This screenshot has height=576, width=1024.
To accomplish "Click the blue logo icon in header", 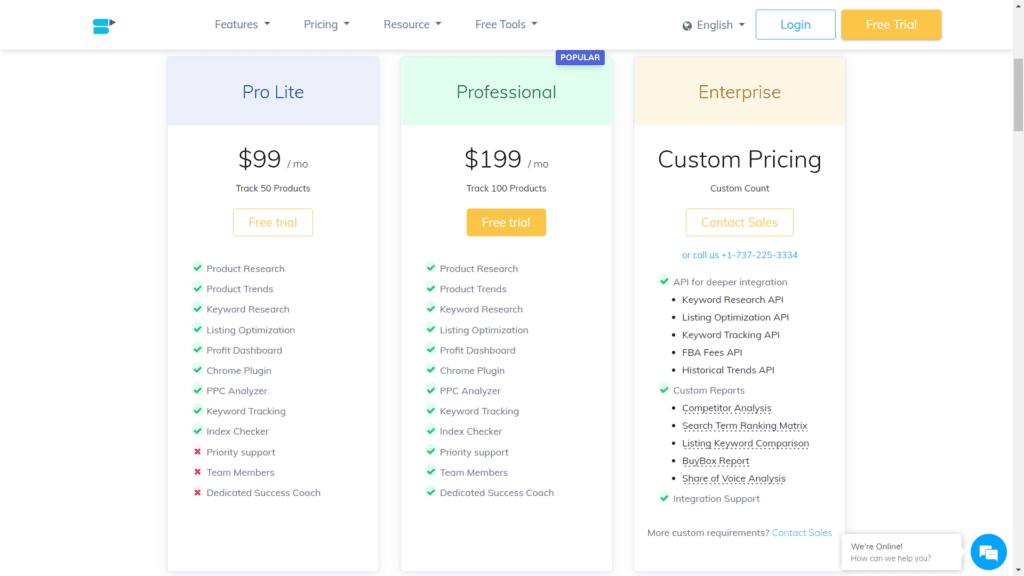I will point(104,25).
